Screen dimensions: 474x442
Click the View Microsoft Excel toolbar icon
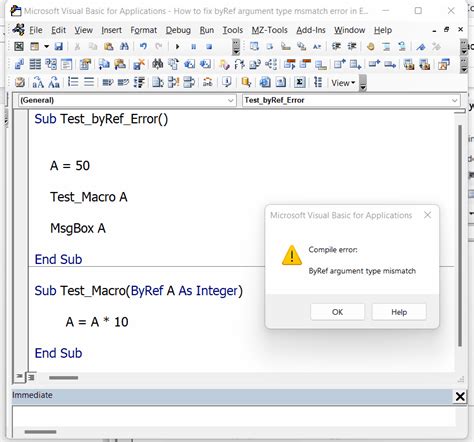pyautogui.click(x=19, y=46)
